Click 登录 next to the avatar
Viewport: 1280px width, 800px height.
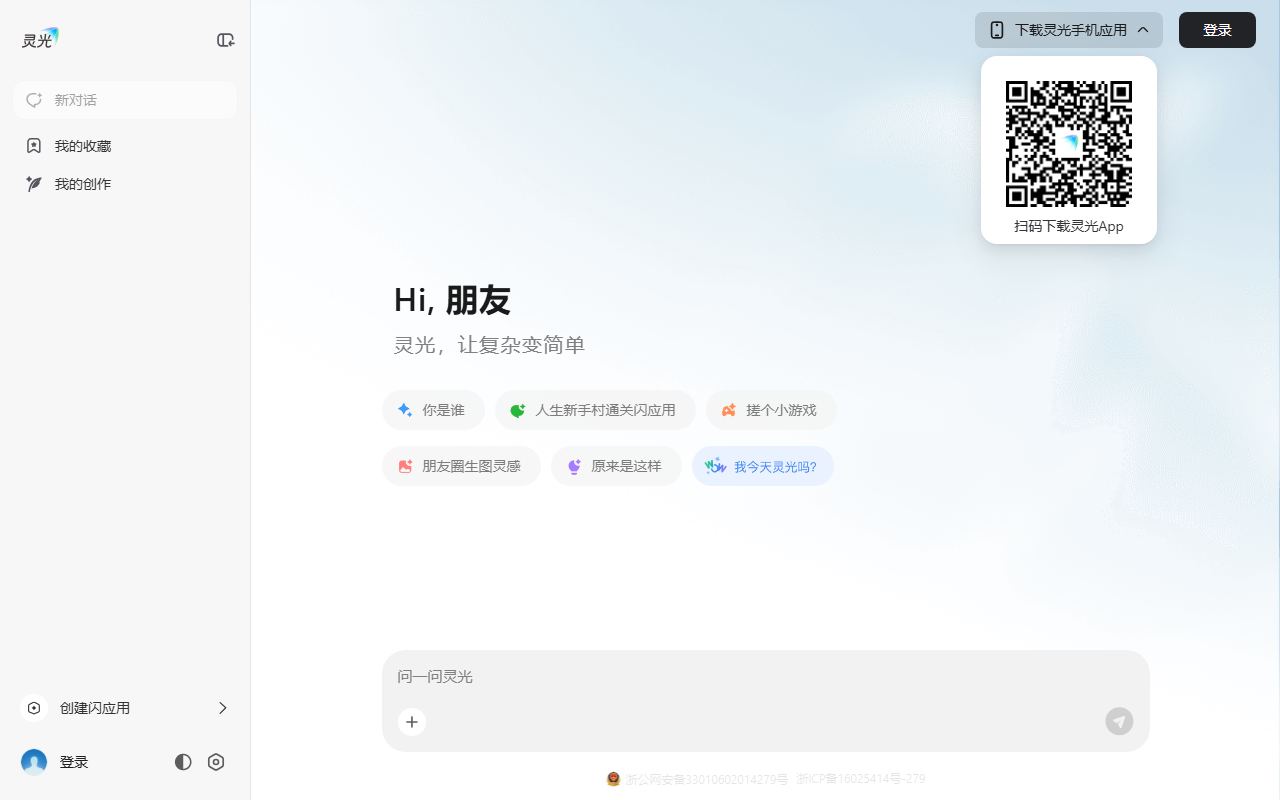[x=74, y=762]
